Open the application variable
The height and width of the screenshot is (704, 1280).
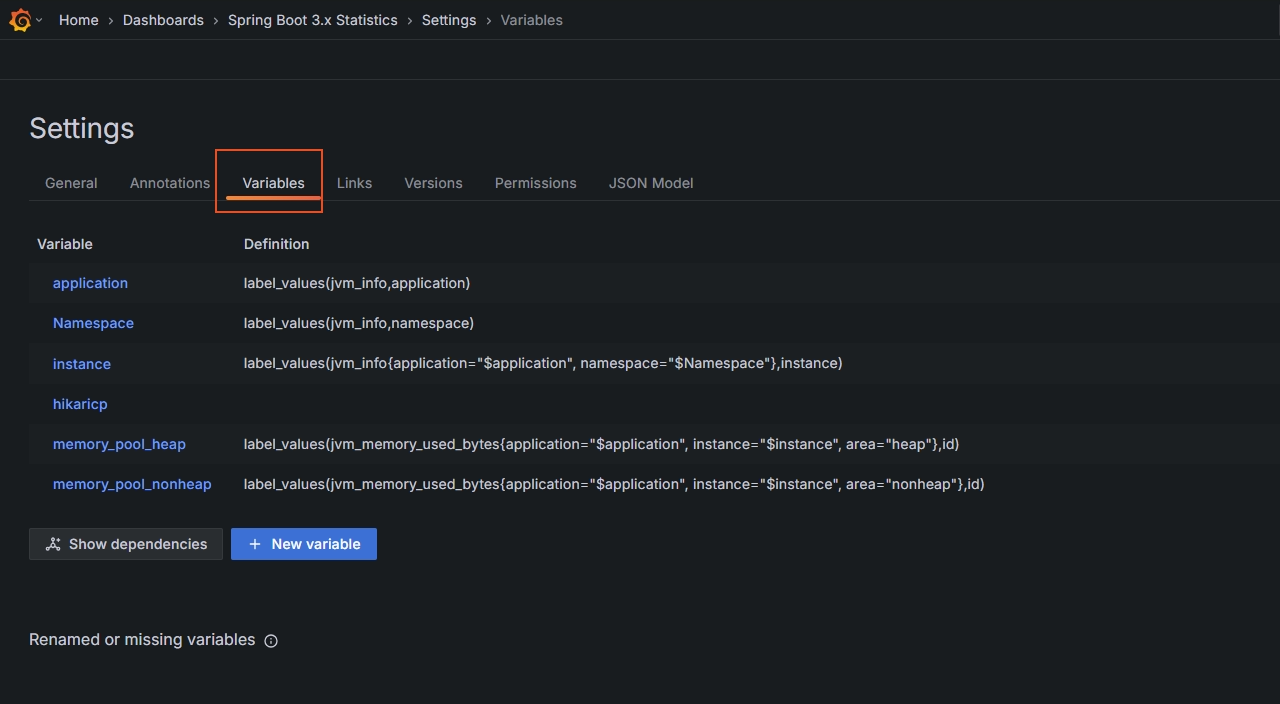pyautogui.click(x=90, y=283)
